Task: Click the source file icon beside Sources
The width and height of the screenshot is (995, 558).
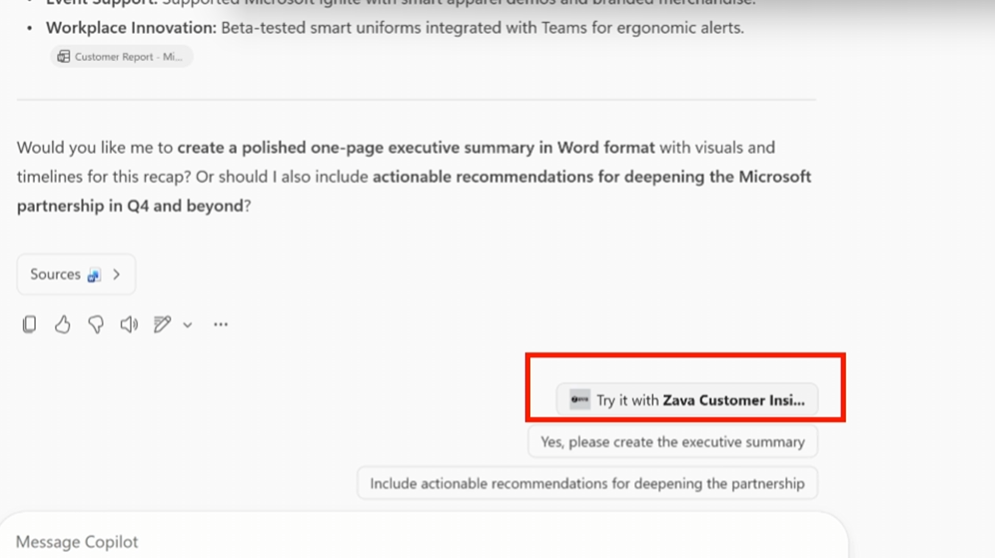Action: [94, 275]
